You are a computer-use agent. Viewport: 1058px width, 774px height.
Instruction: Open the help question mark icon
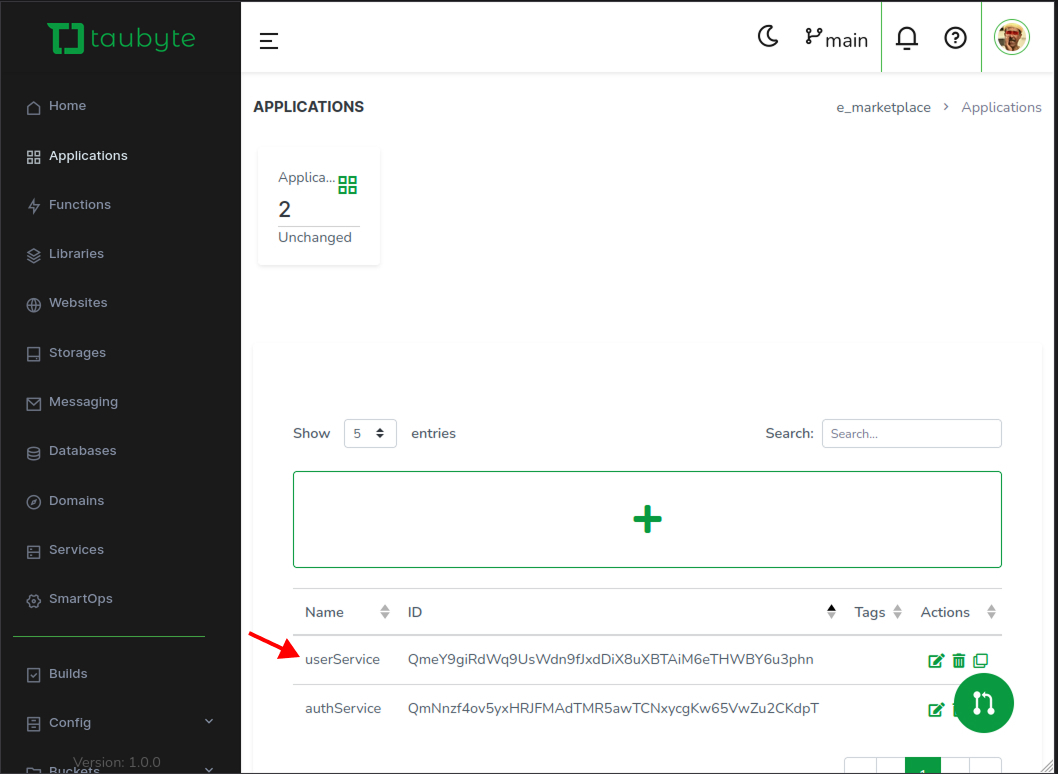tap(955, 38)
